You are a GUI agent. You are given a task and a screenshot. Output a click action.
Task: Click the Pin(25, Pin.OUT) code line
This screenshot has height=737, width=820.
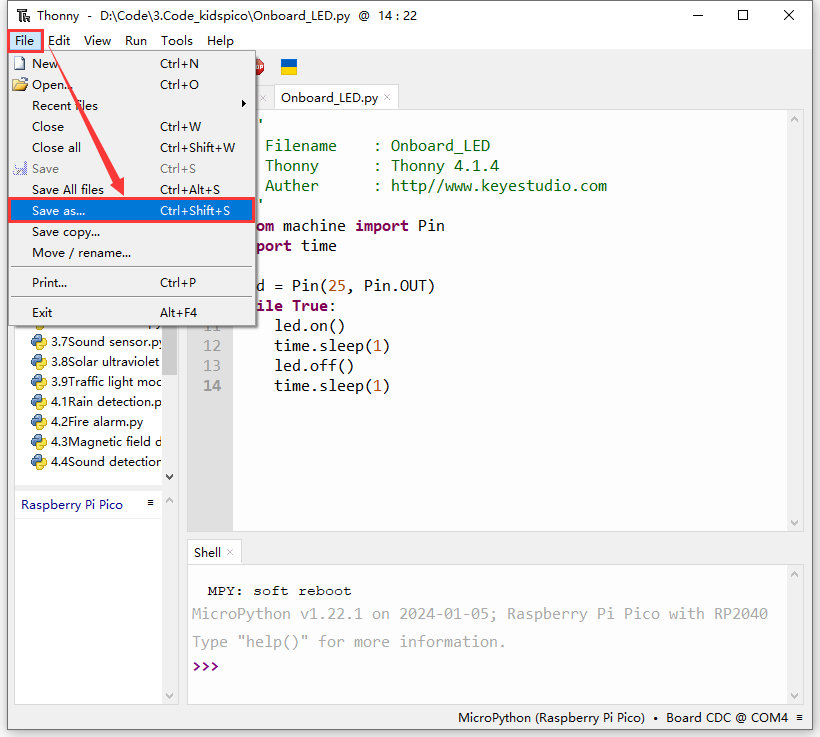(345, 286)
